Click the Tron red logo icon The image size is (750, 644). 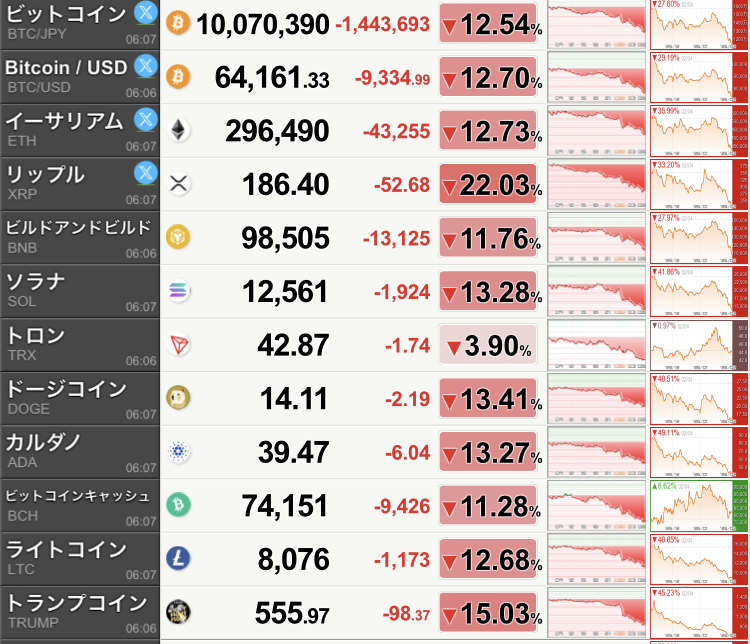pos(179,345)
